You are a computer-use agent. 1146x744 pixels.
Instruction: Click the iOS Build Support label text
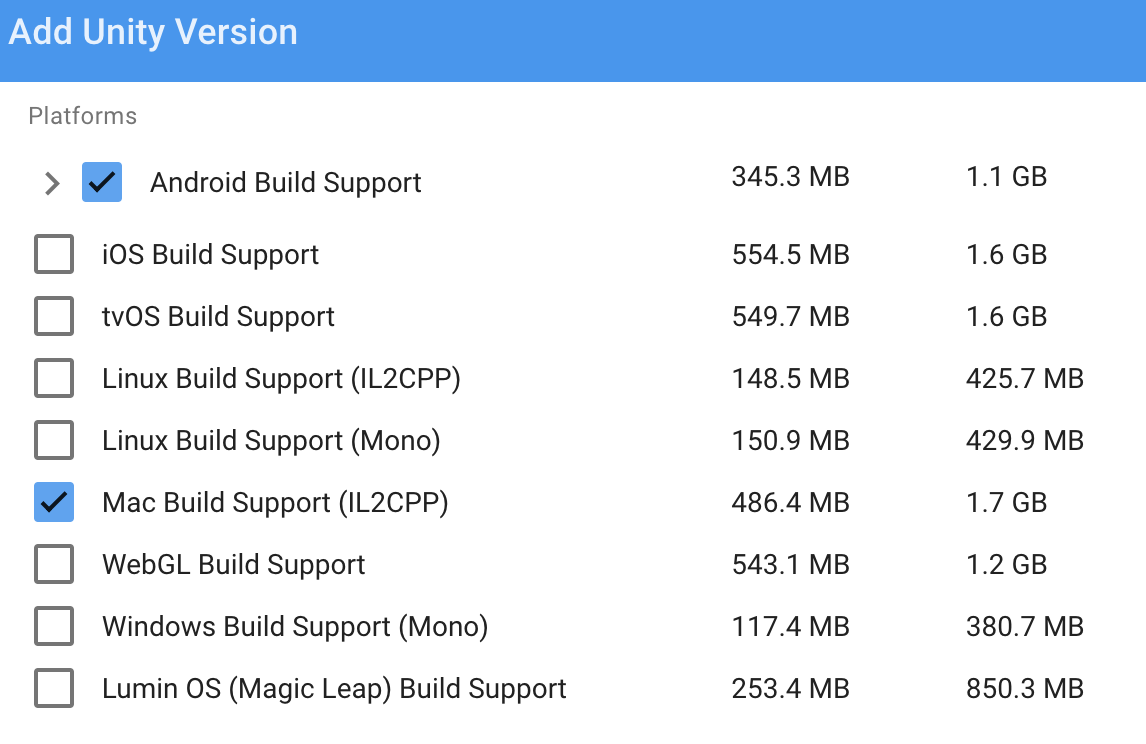click(210, 255)
